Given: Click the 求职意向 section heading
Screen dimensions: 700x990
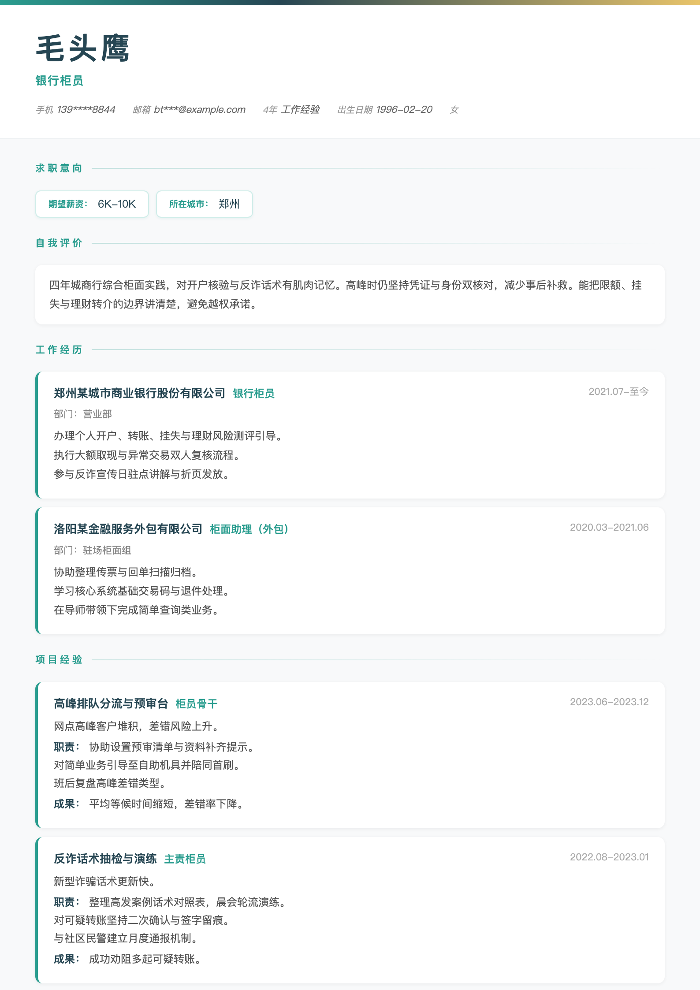Looking at the screenshot, I should pos(59,168).
